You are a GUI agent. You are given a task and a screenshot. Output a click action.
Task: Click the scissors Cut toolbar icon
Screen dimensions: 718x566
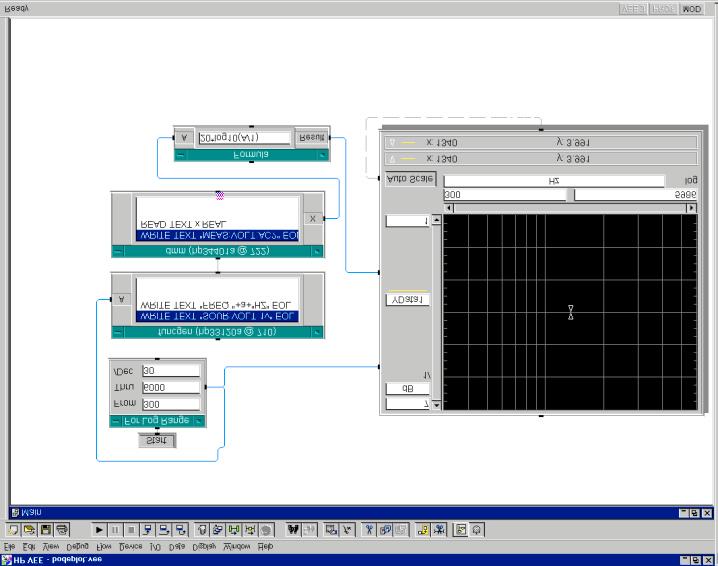coord(369,530)
